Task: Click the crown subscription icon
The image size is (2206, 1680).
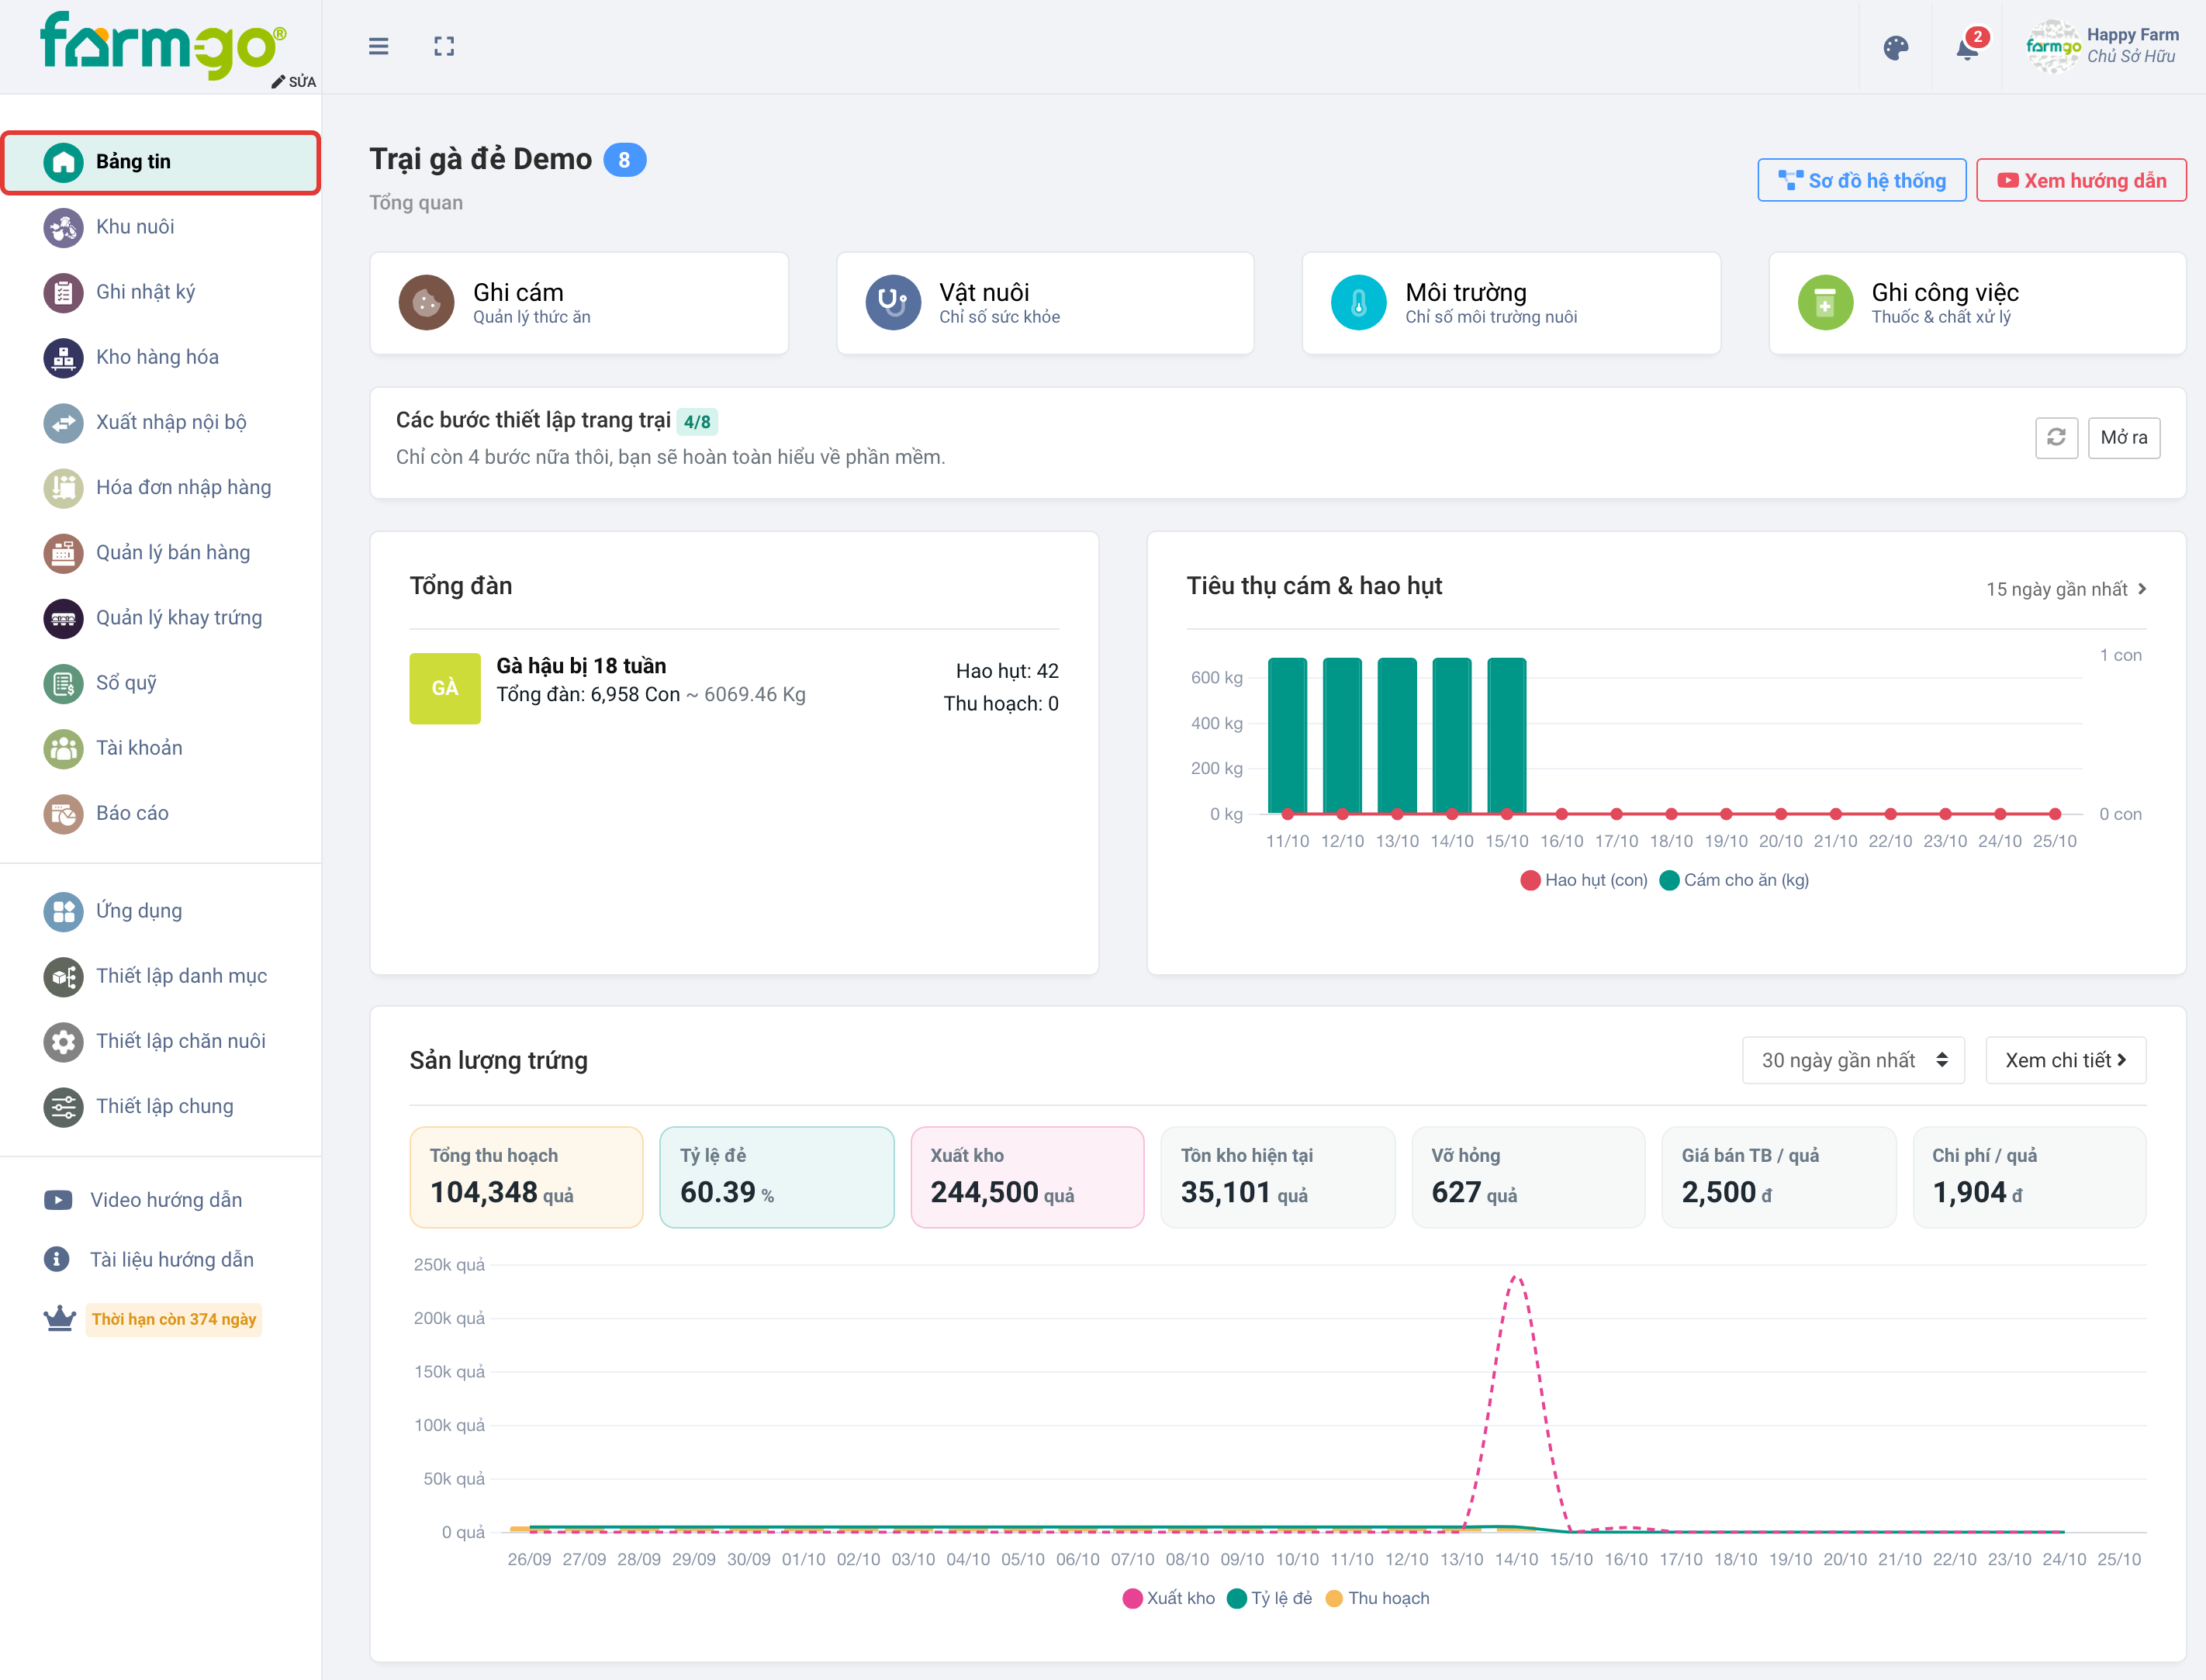Action: click(x=59, y=1318)
